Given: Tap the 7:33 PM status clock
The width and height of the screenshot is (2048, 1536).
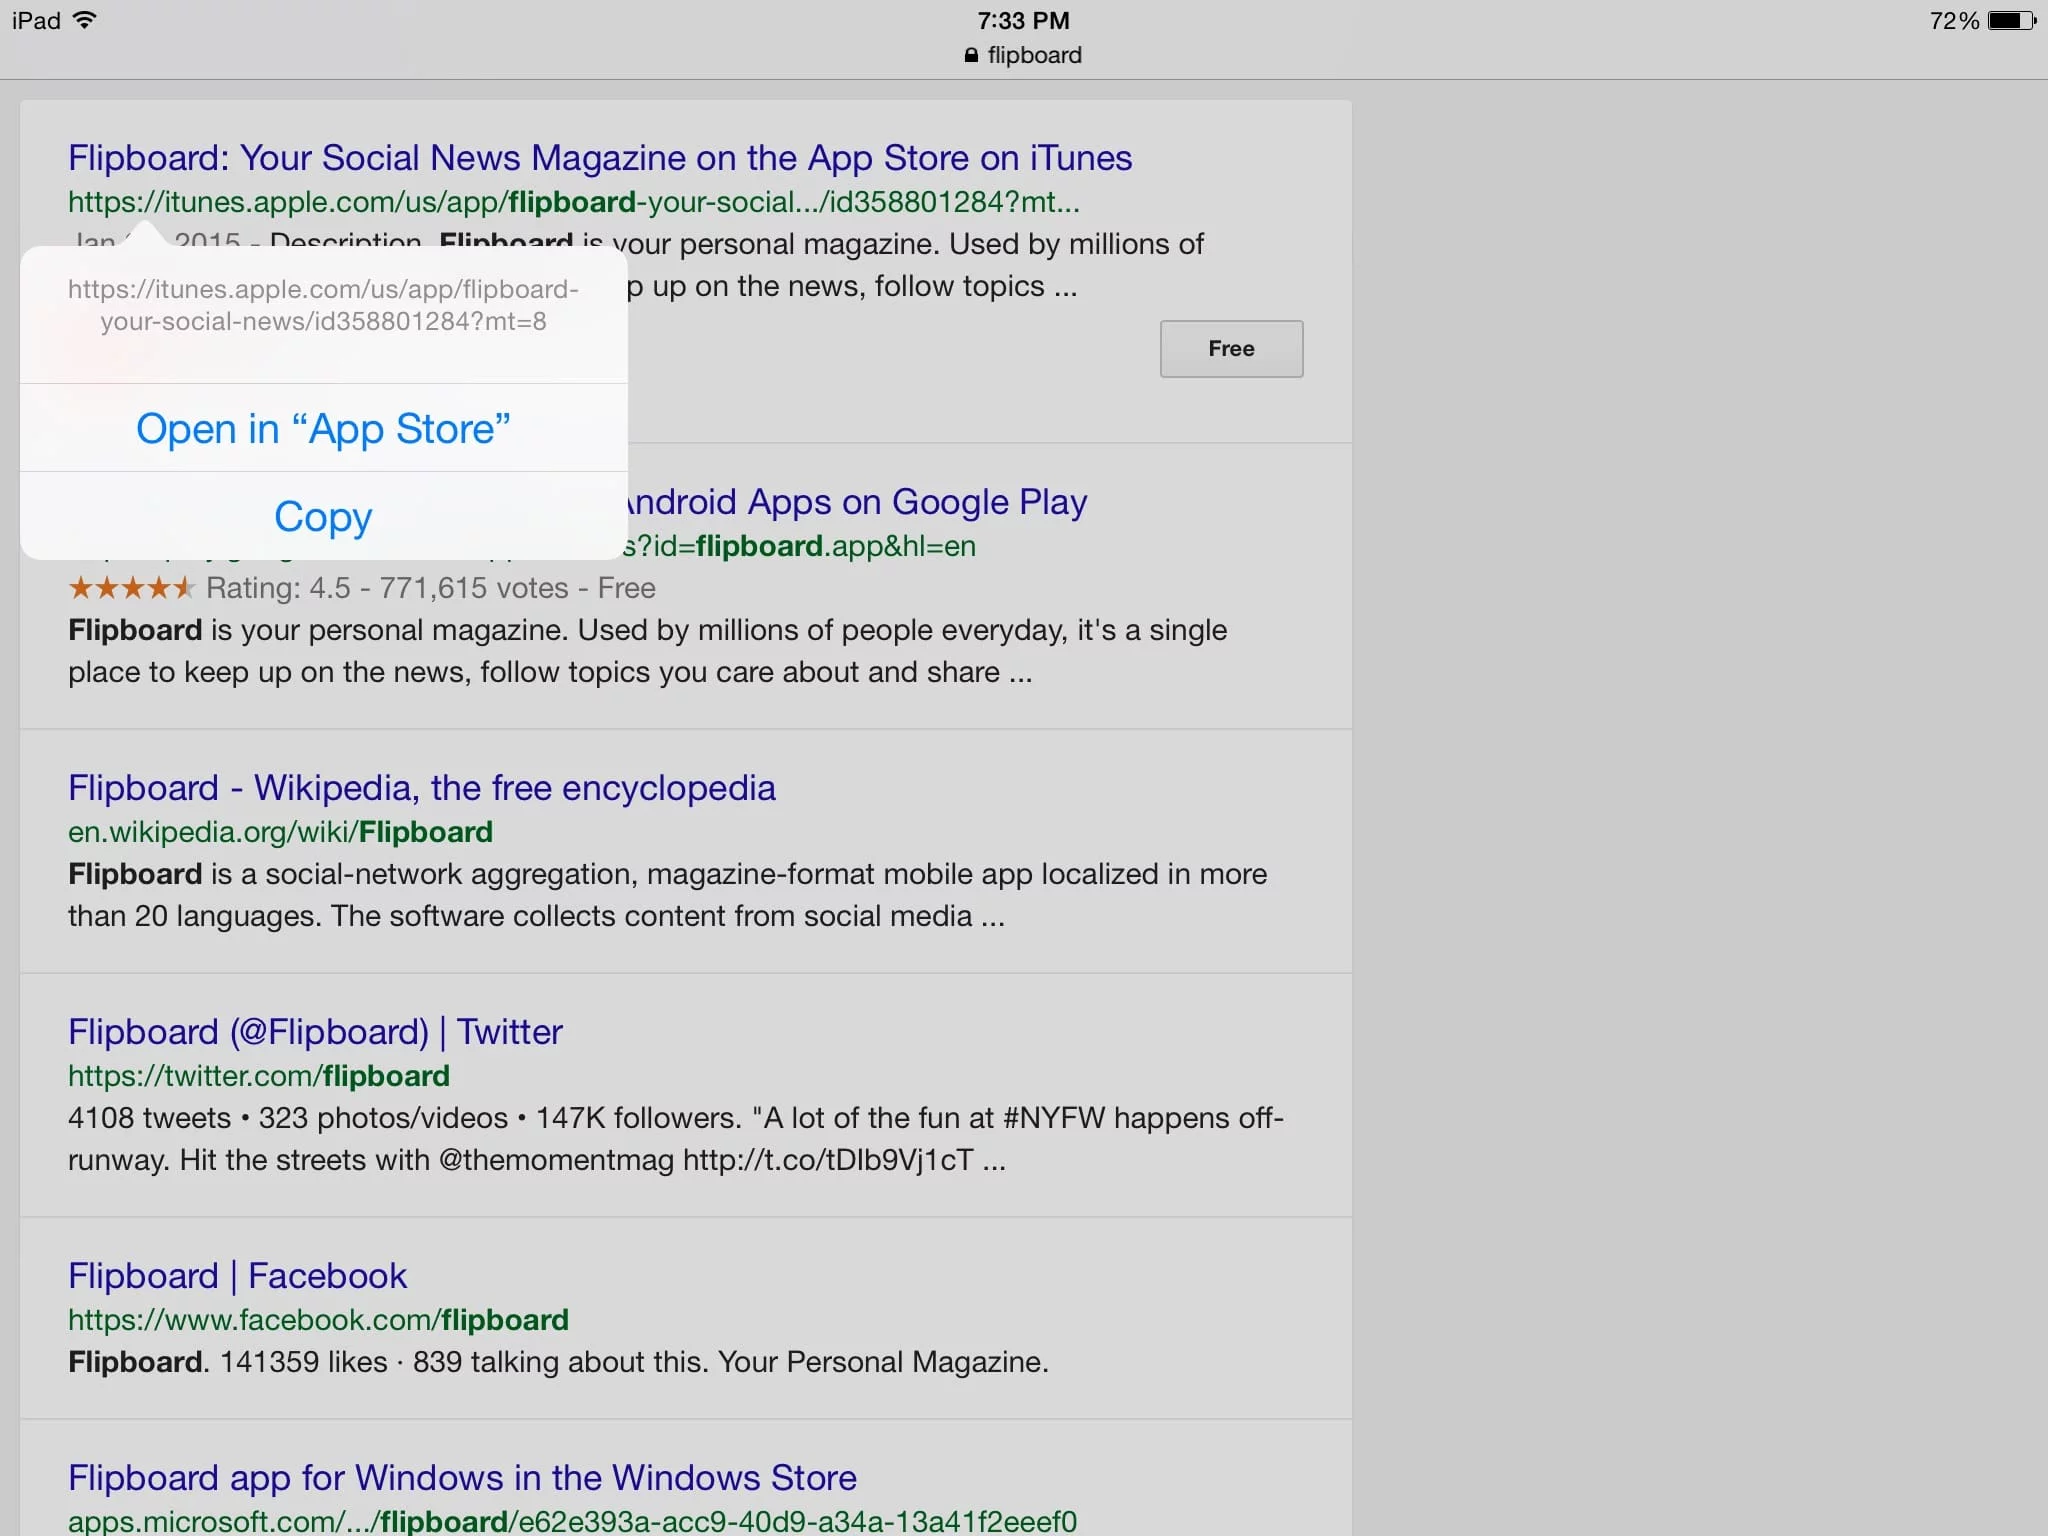Looking at the screenshot, I should [x=1024, y=21].
